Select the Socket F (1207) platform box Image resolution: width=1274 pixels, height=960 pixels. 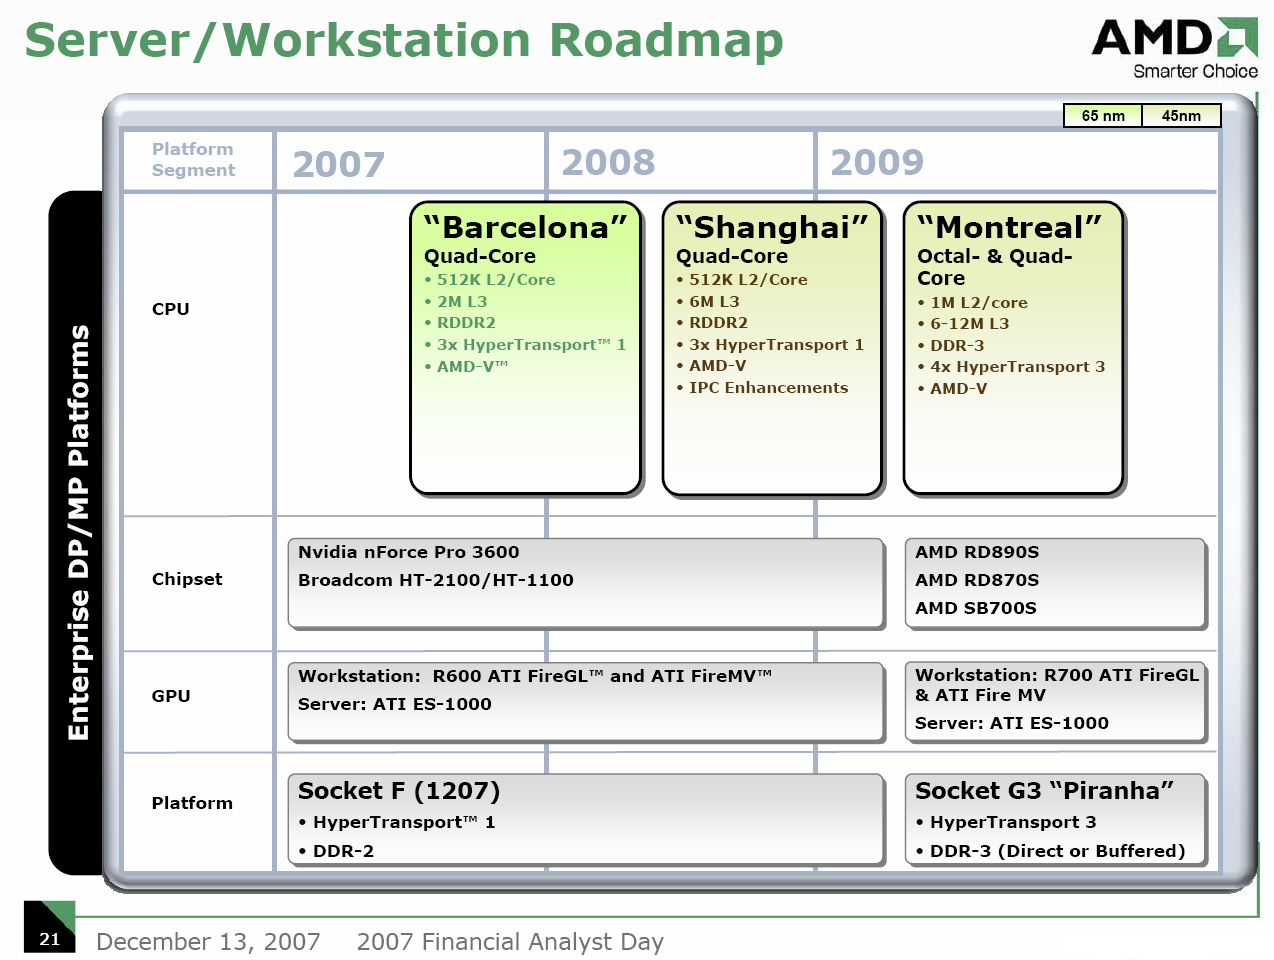(586, 819)
